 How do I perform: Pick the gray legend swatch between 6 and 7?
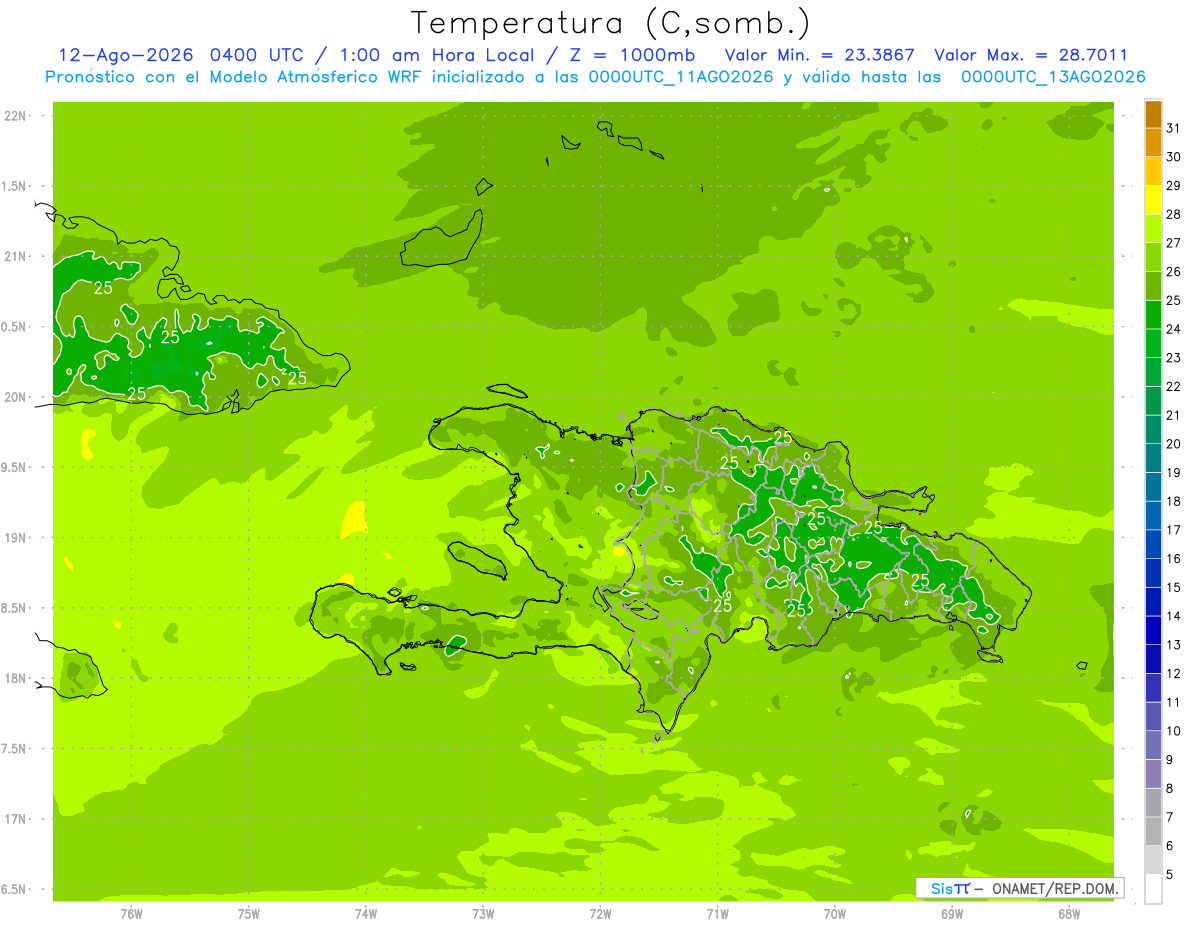[x=1153, y=832]
